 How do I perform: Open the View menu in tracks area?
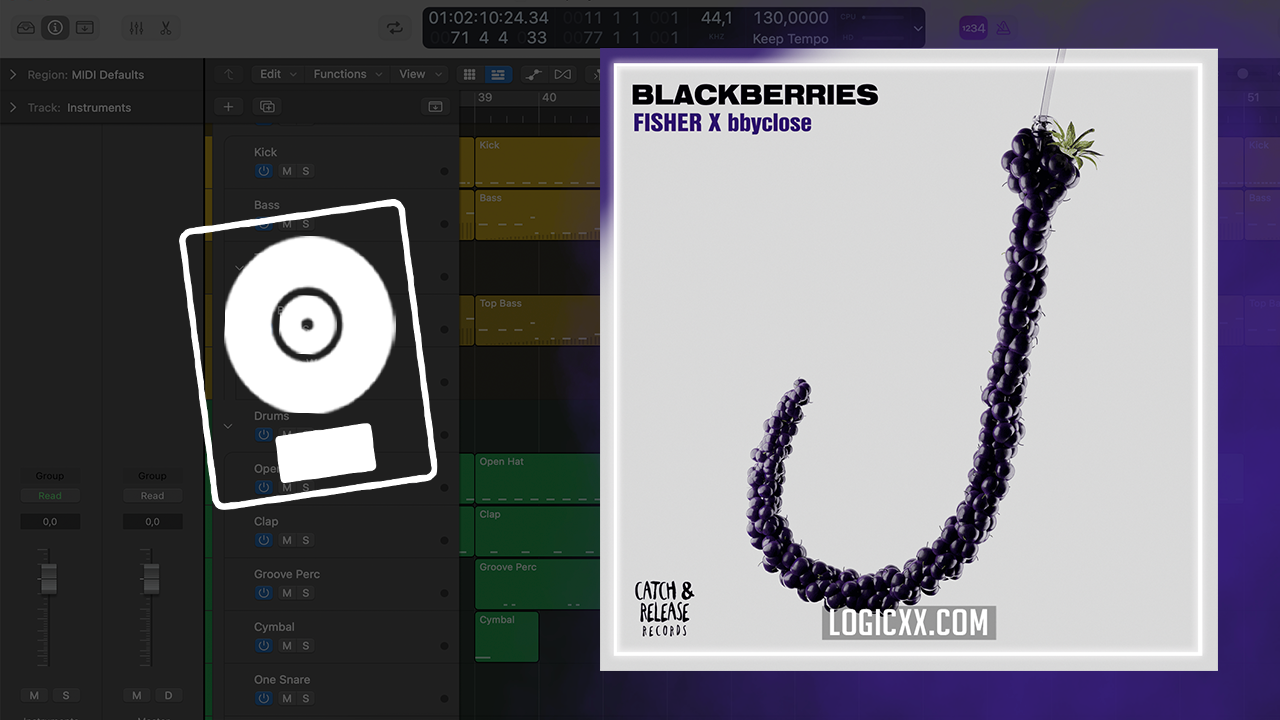[x=419, y=74]
